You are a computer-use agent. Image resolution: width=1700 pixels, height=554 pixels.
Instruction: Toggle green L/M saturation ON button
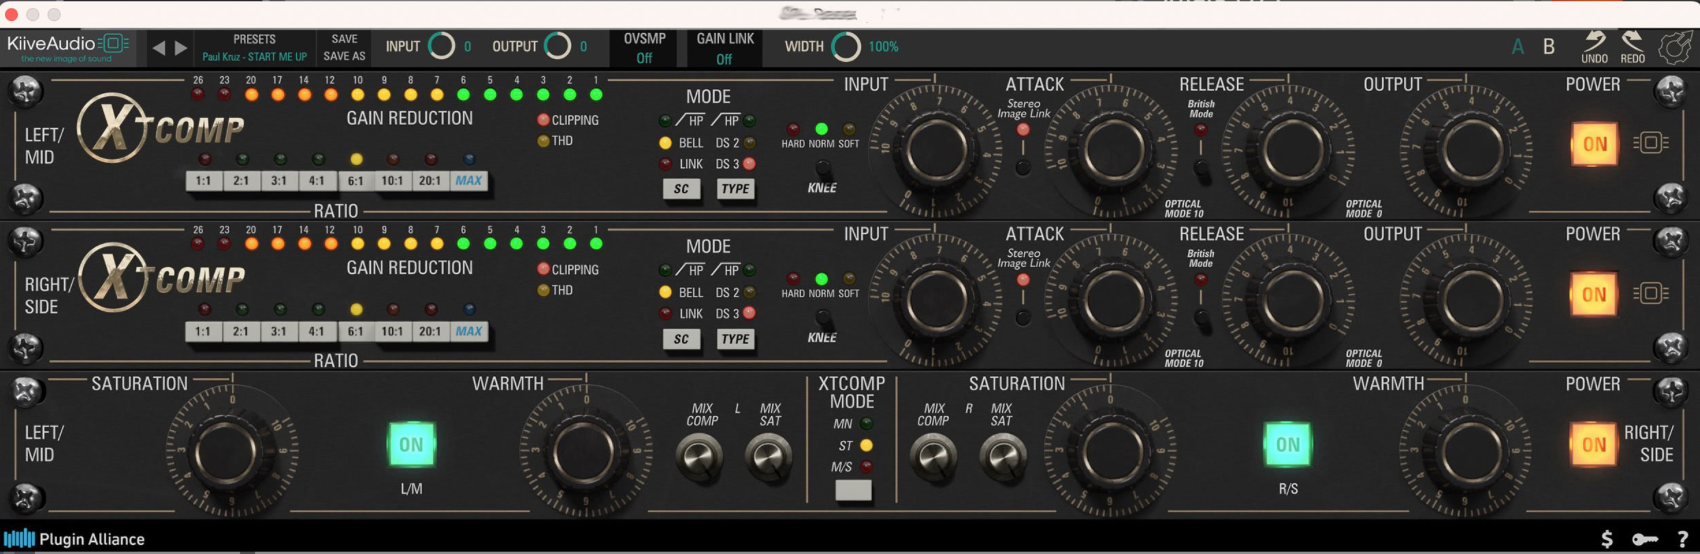(411, 444)
